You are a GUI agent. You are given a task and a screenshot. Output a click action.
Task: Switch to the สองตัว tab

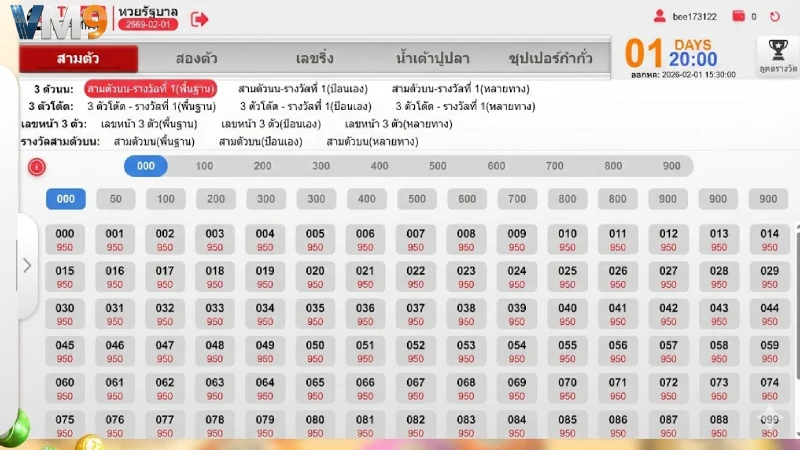196,58
